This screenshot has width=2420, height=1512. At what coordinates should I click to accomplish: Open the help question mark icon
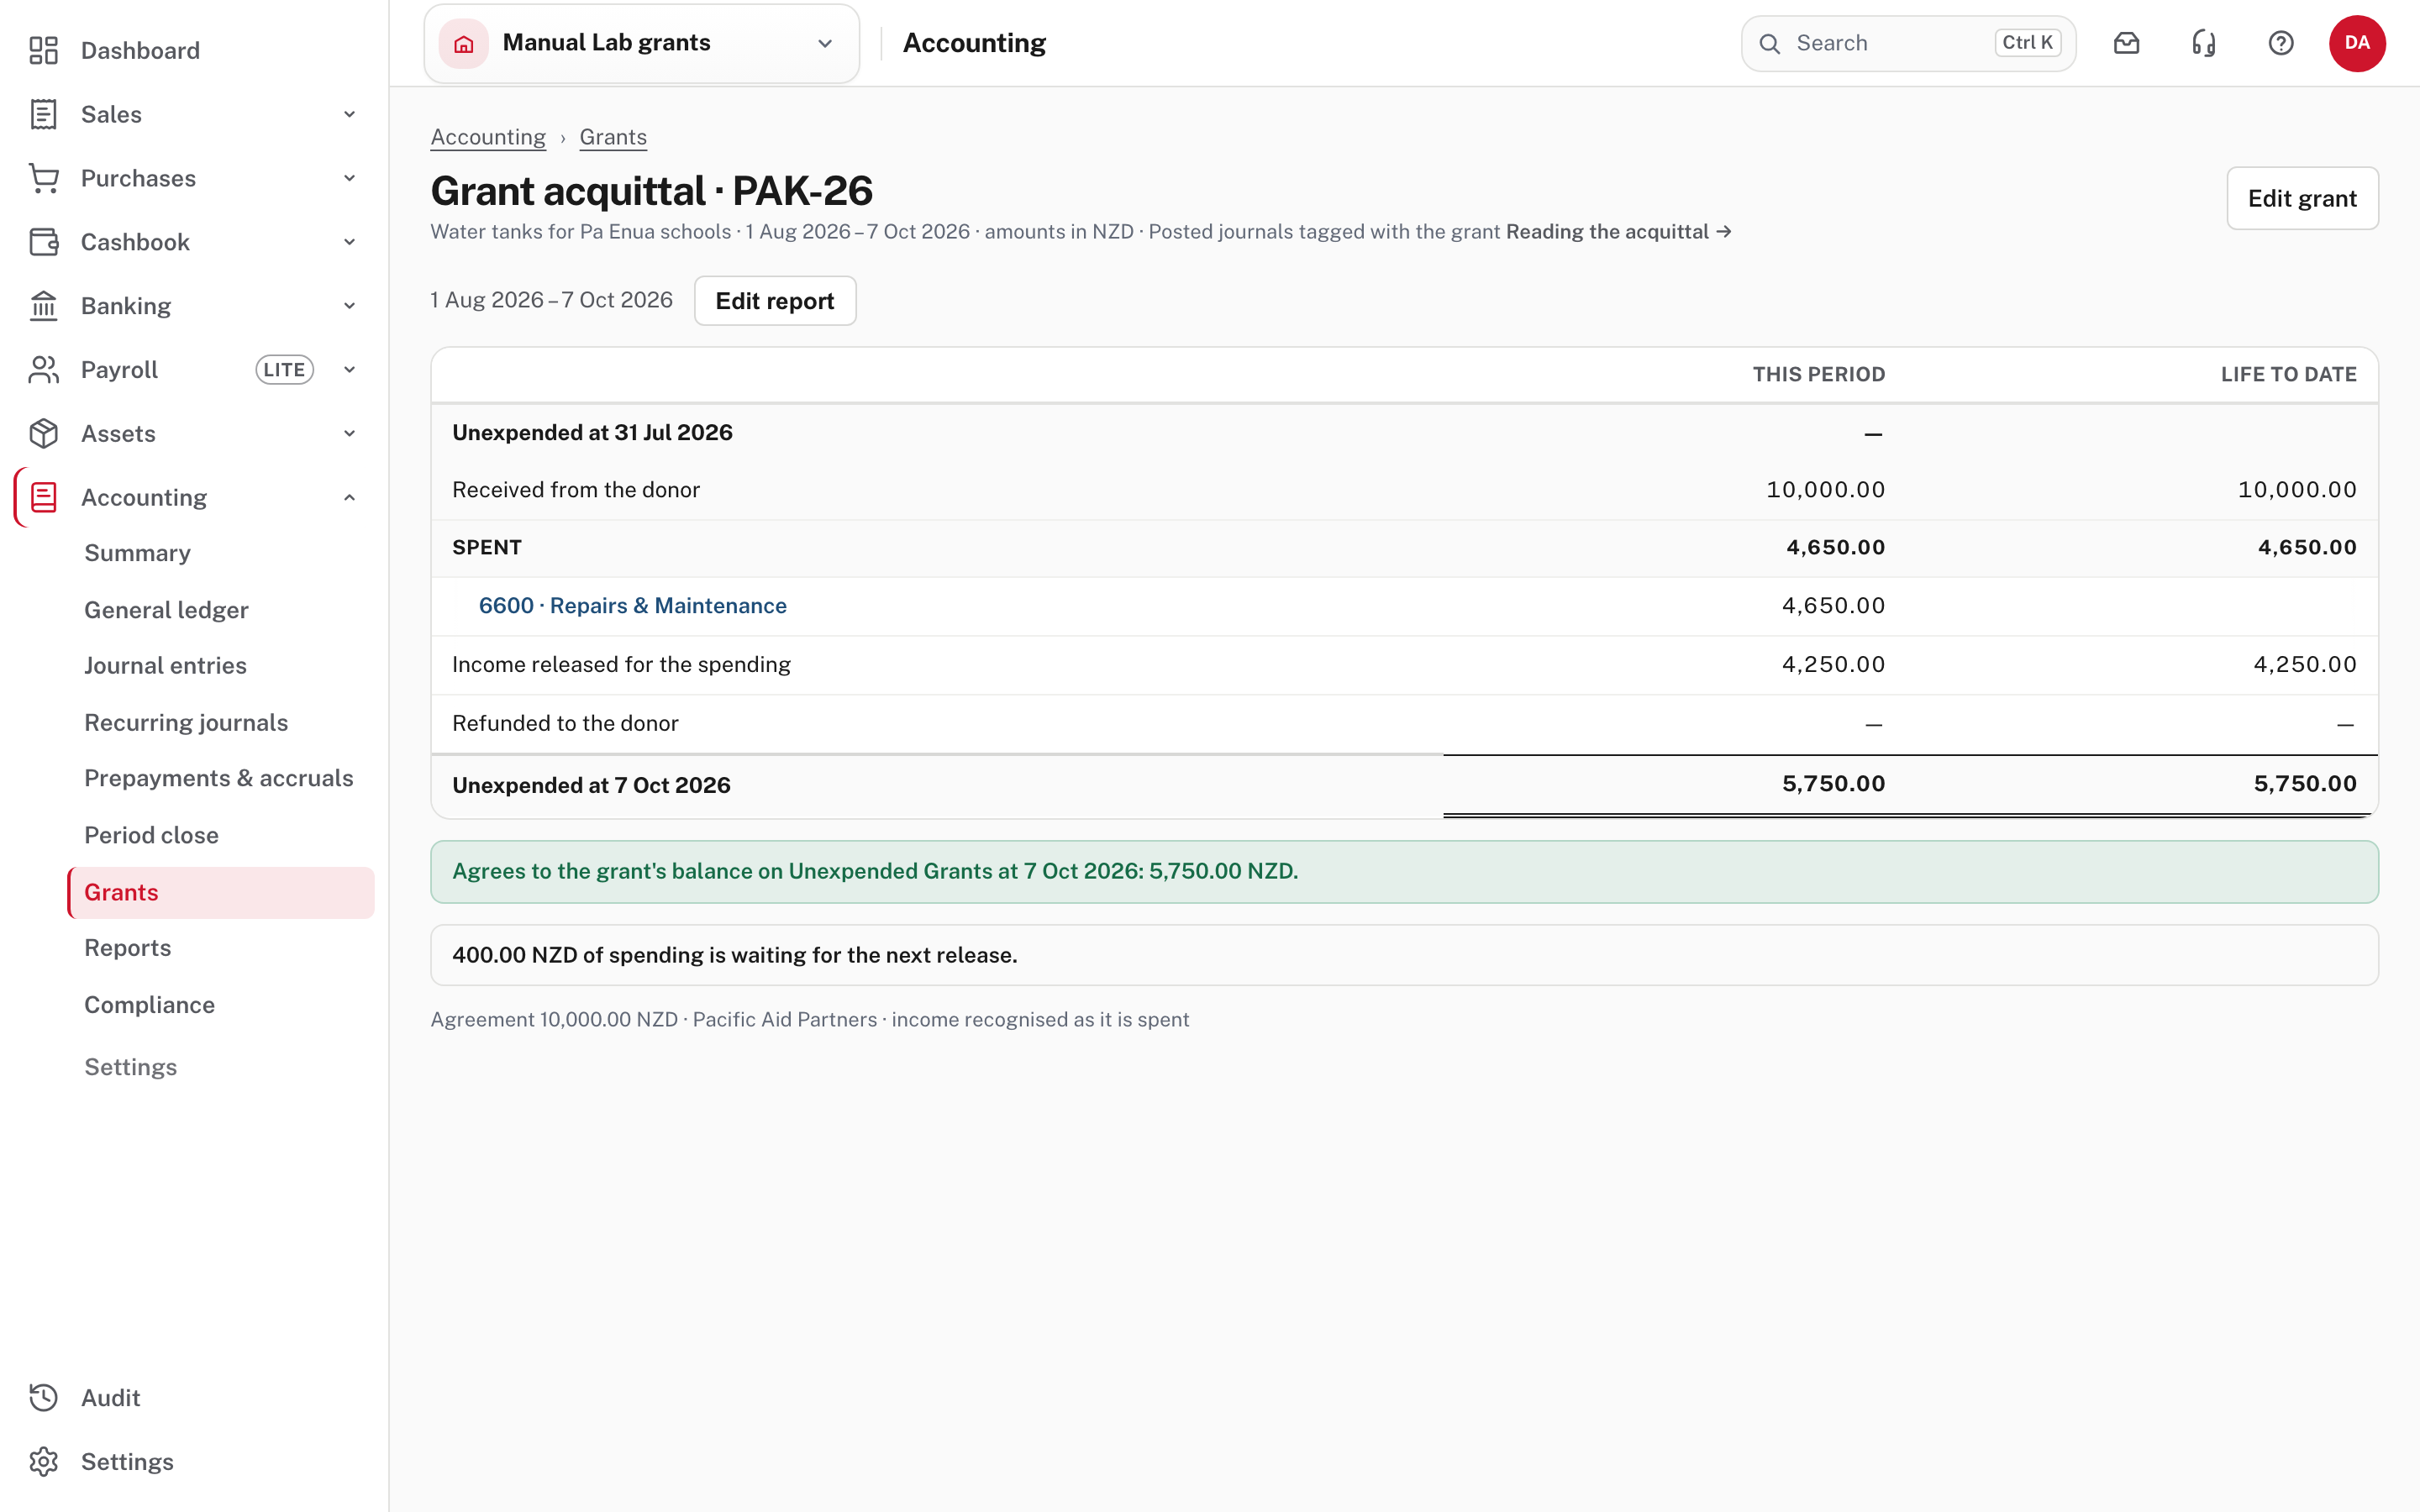(2281, 43)
